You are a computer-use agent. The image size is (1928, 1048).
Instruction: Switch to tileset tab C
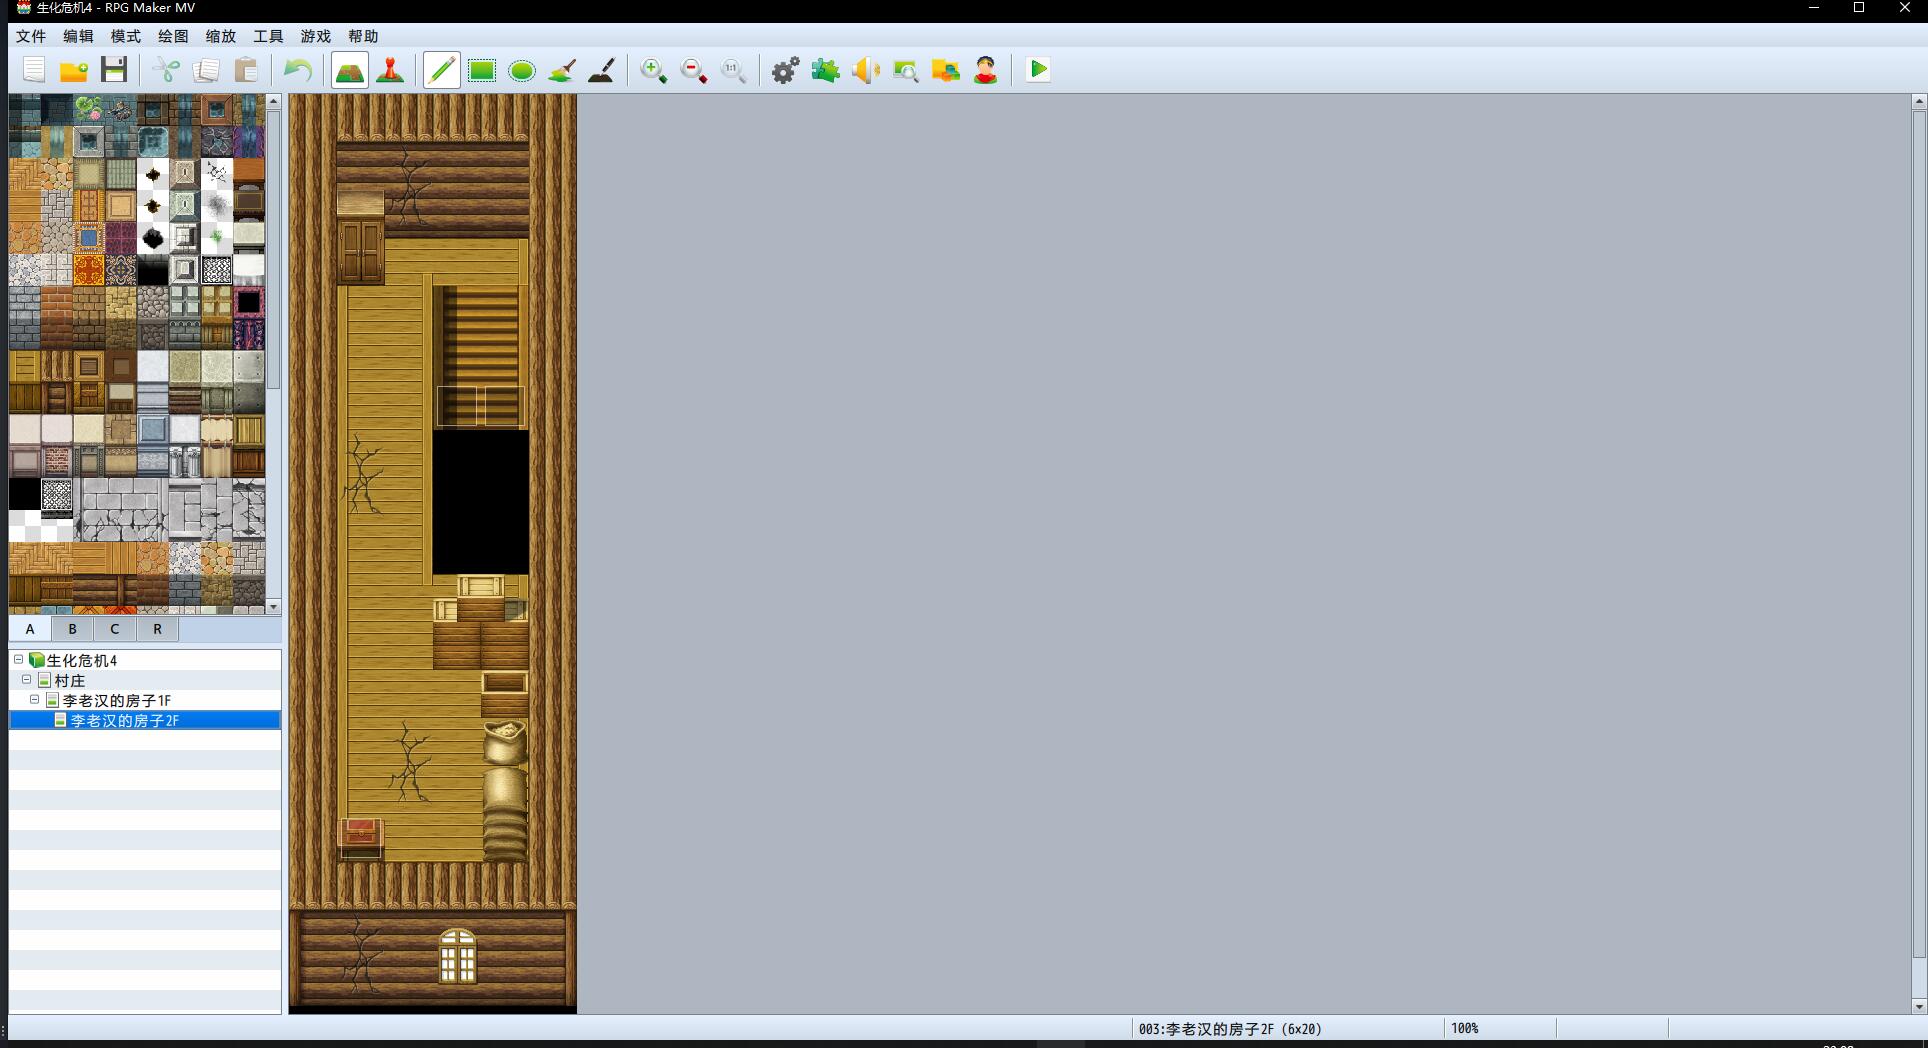115,629
